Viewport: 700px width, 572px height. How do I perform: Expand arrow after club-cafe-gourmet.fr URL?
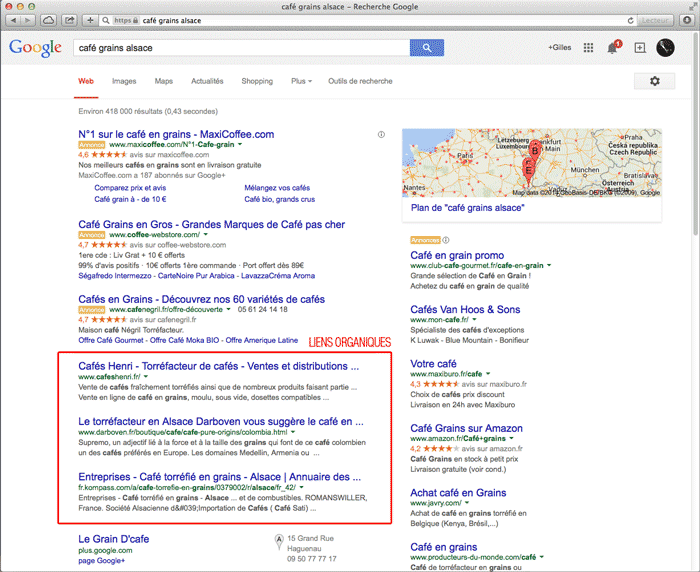pyautogui.click(x=549, y=266)
